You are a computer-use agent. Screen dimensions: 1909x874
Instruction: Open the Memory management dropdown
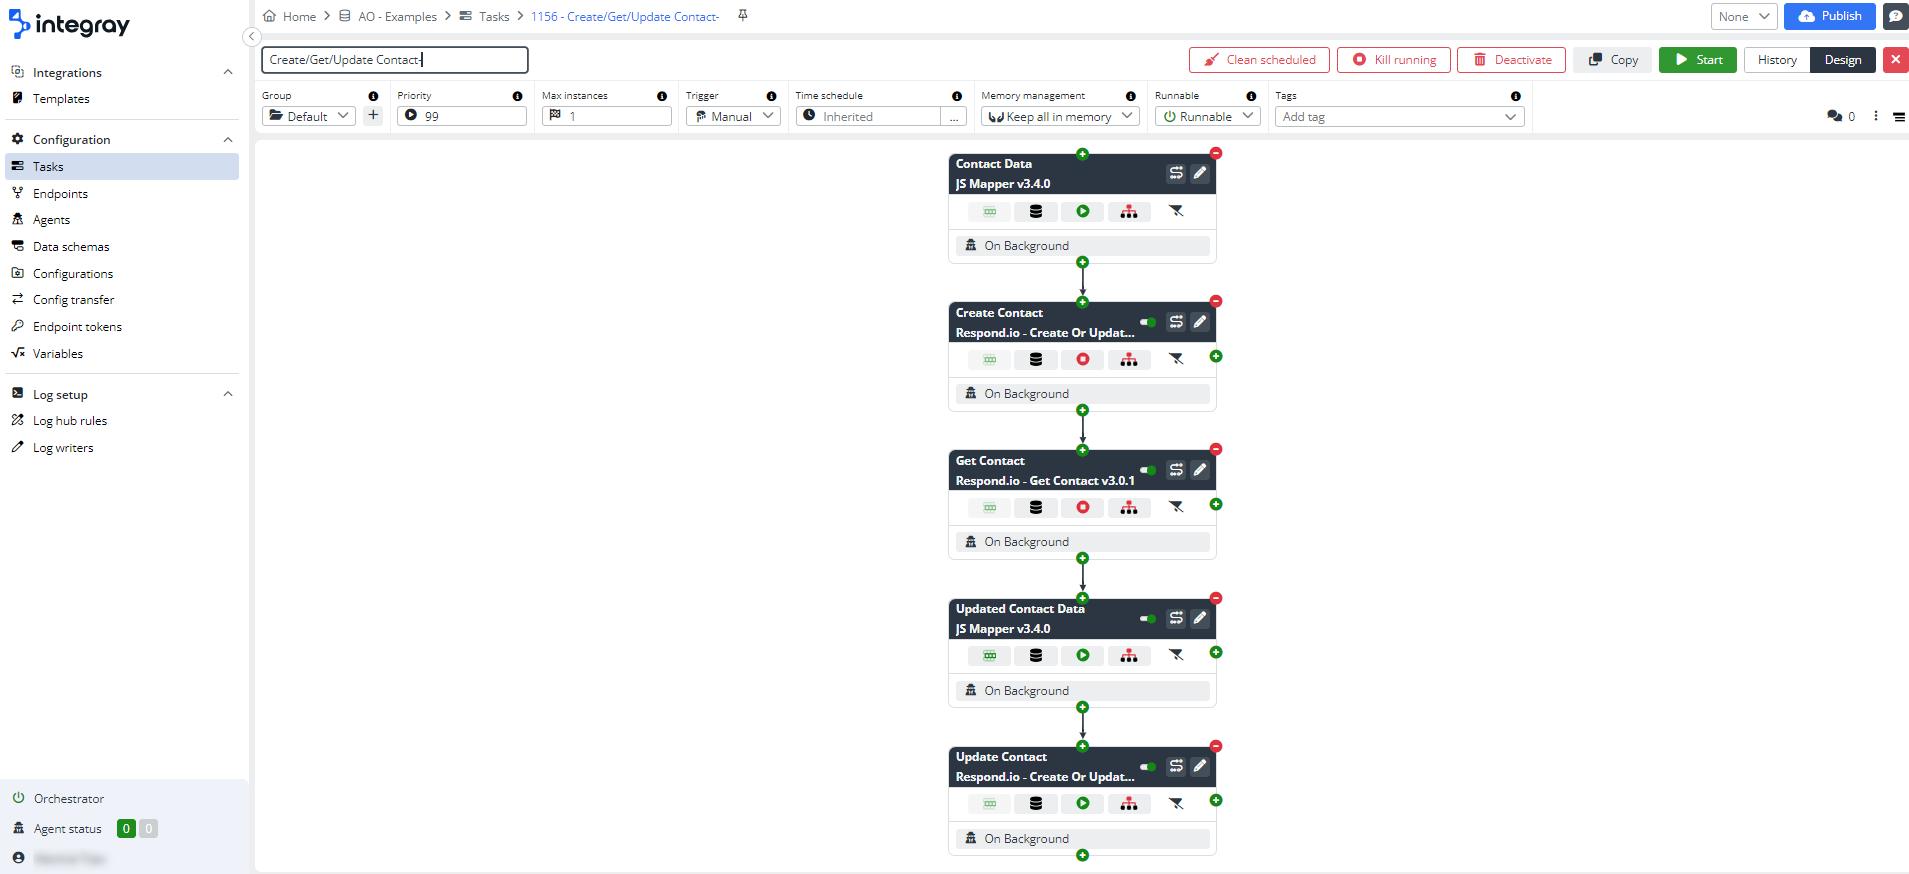tap(1060, 117)
